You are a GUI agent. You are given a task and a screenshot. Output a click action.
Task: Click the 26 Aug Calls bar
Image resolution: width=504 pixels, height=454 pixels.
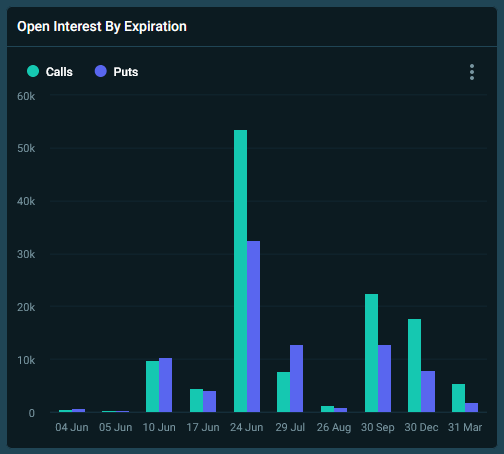(327, 409)
